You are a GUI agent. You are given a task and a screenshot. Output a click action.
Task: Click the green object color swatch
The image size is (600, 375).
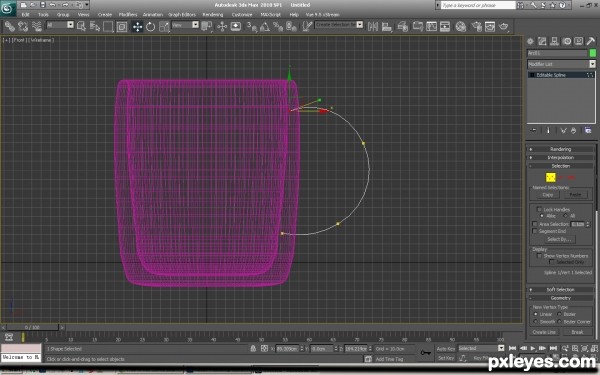[593, 53]
